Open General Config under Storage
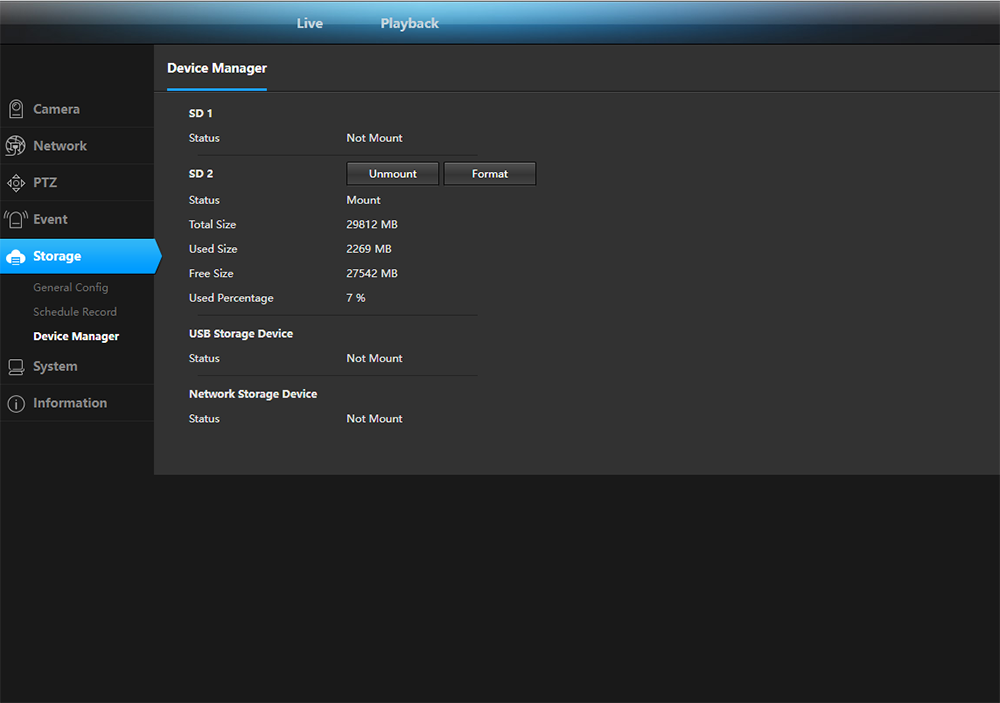This screenshot has height=703, width=1000. pyautogui.click(x=70, y=287)
